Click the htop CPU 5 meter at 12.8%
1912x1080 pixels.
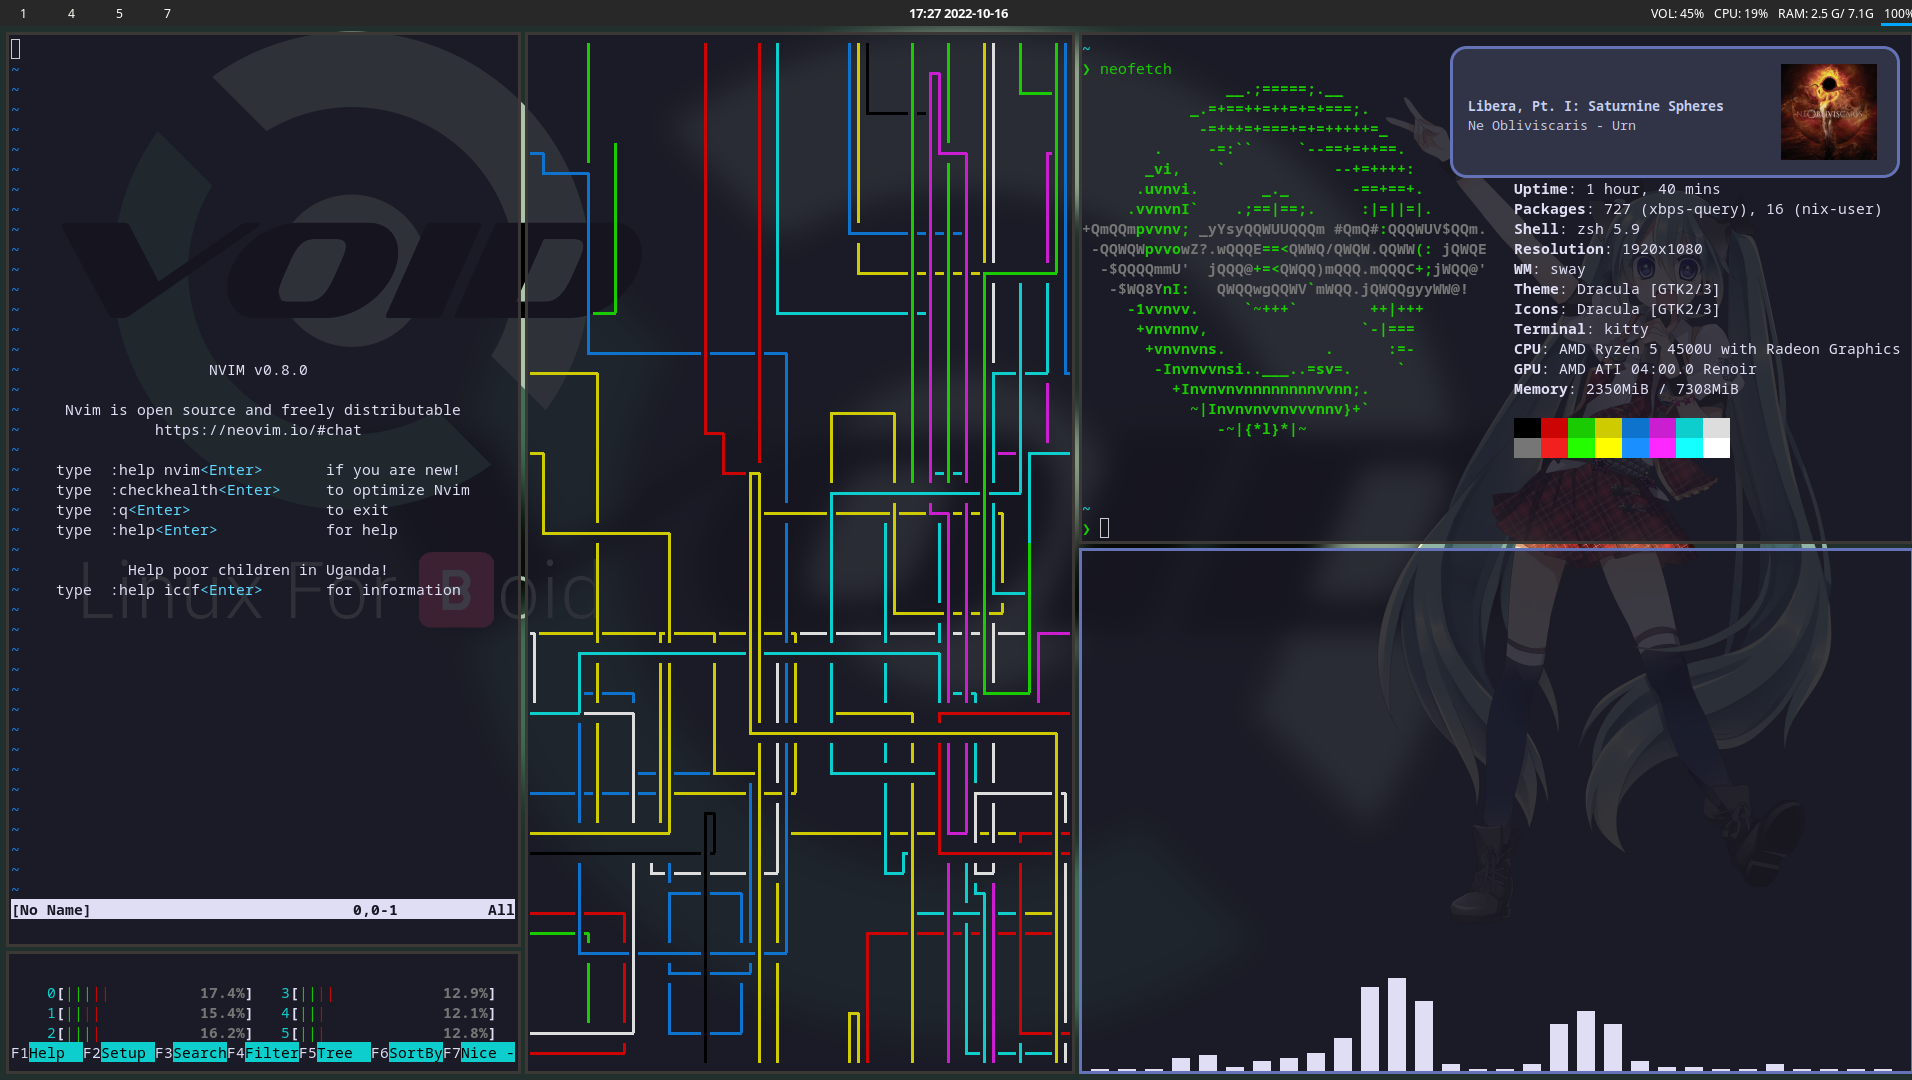coord(388,1033)
